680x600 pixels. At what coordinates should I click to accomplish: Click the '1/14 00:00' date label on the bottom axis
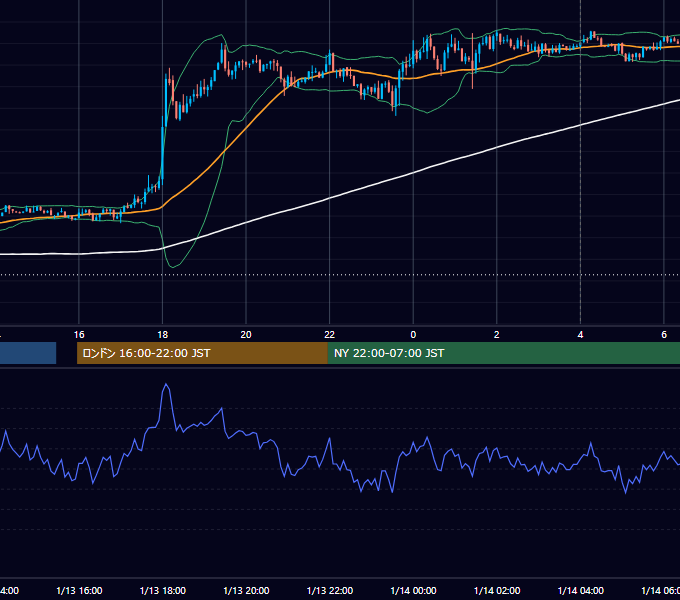(413, 591)
